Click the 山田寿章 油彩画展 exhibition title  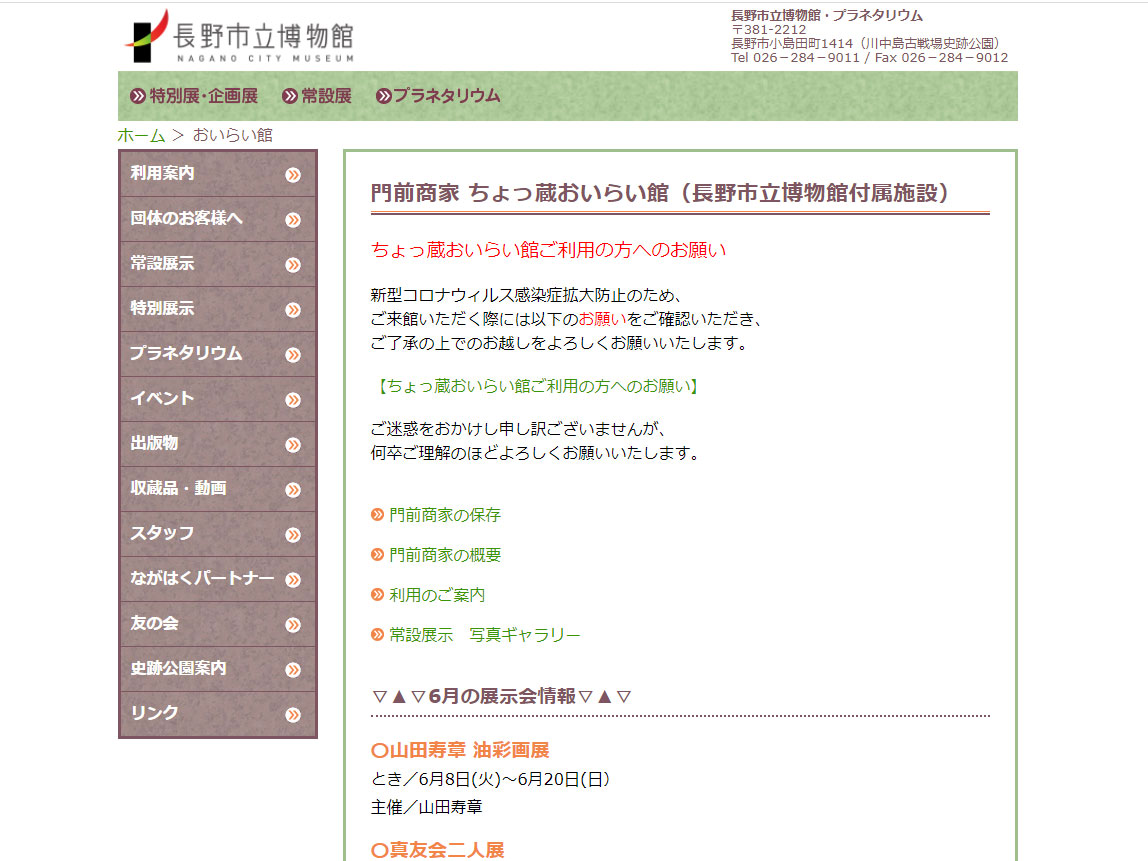(x=461, y=750)
